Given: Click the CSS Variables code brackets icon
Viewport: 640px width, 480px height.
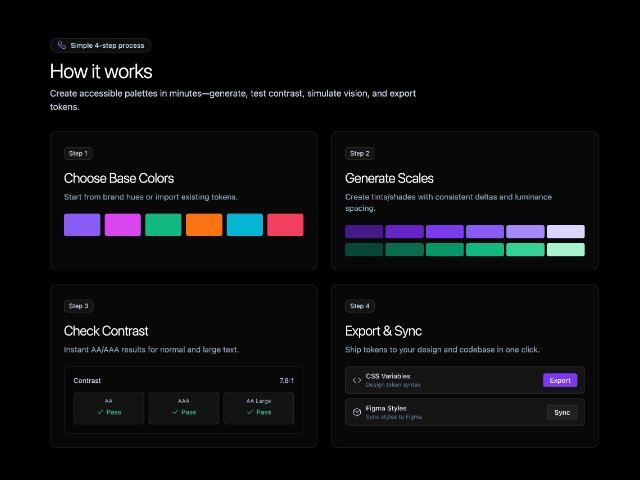Looking at the screenshot, I should click(356, 380).
